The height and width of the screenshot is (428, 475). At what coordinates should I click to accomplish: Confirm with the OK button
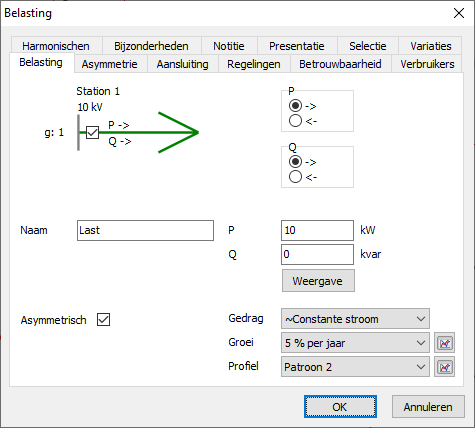click(340, 407)
